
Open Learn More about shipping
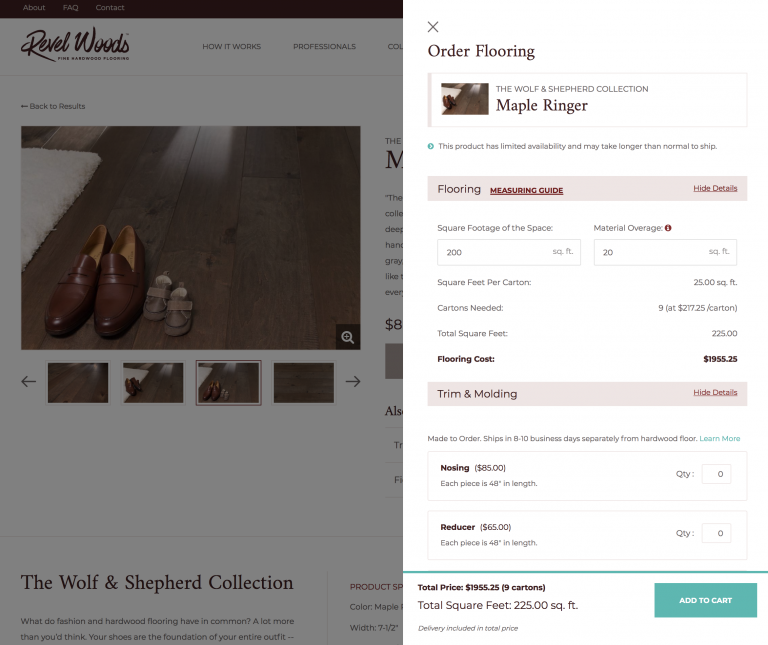[x=720, y=438]
